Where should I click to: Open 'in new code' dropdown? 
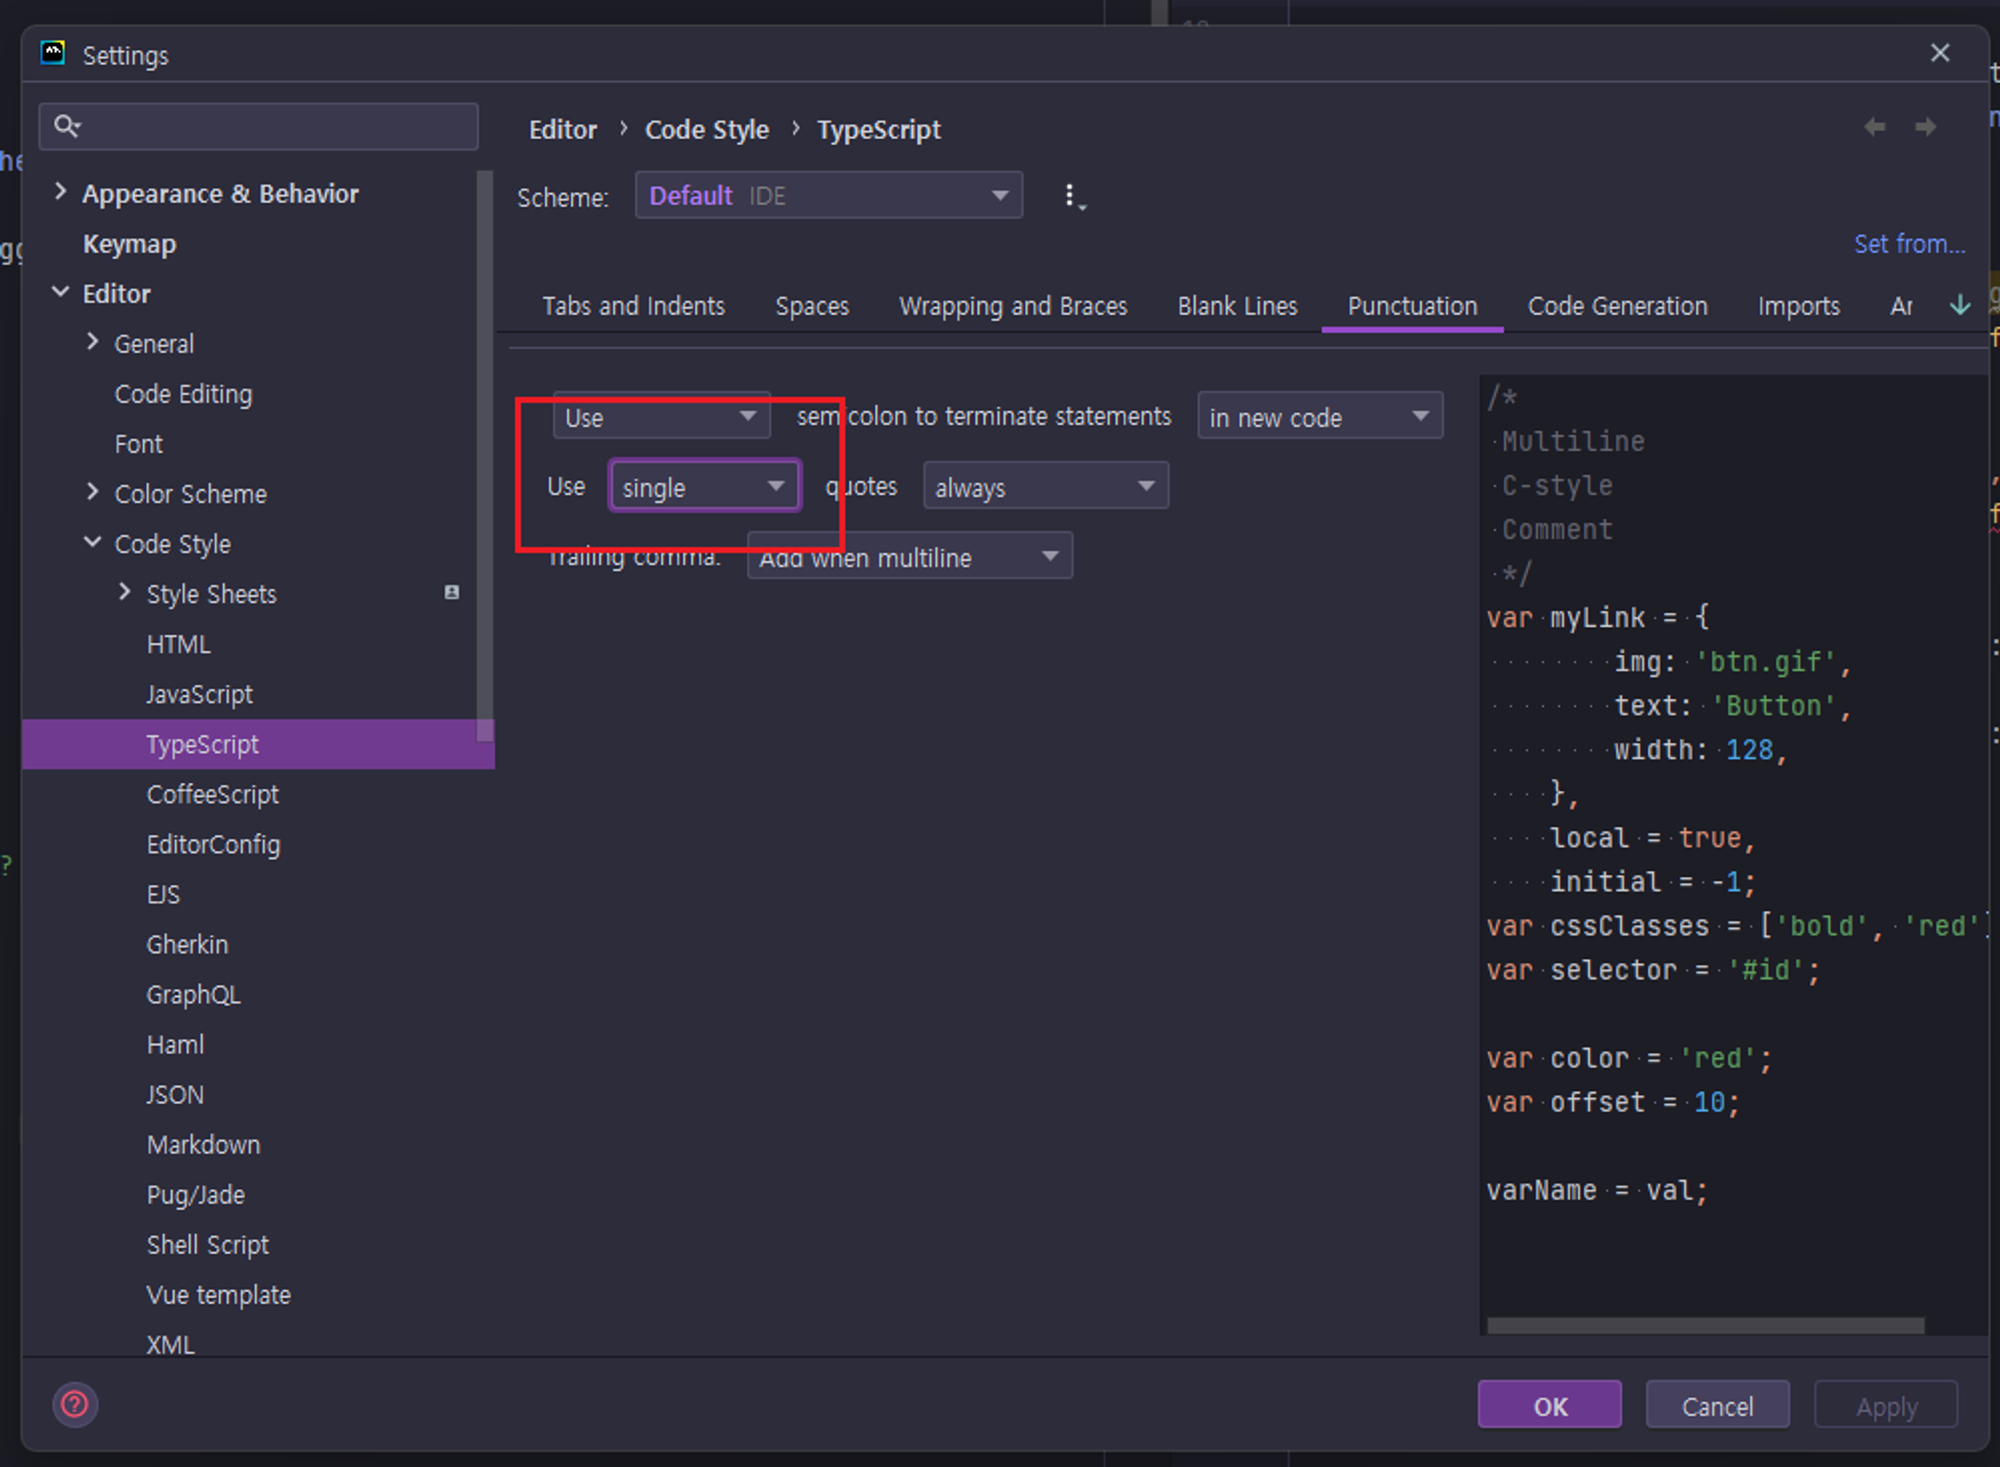click(x=1319, y=417)
